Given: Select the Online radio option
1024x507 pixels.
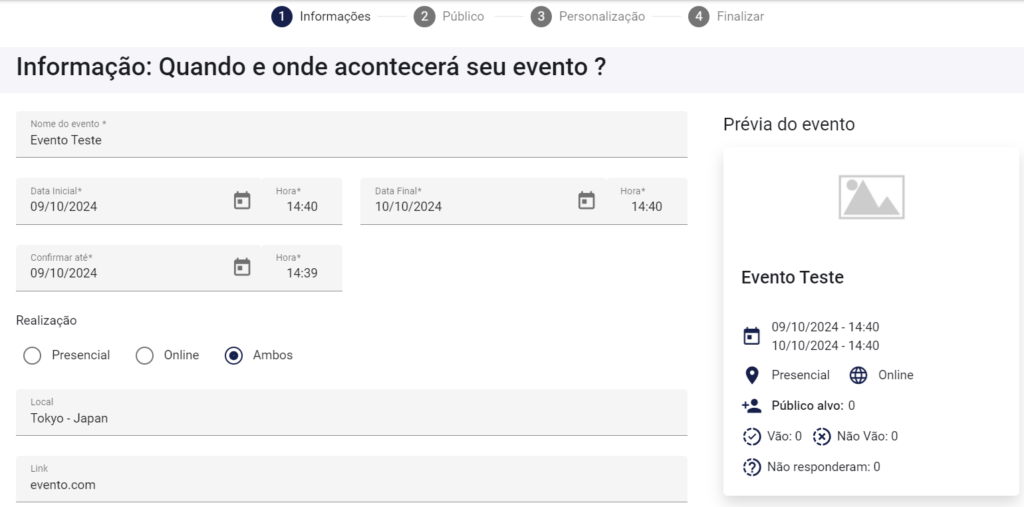Looking at the screenshot, I should click(x=145, y=356).
